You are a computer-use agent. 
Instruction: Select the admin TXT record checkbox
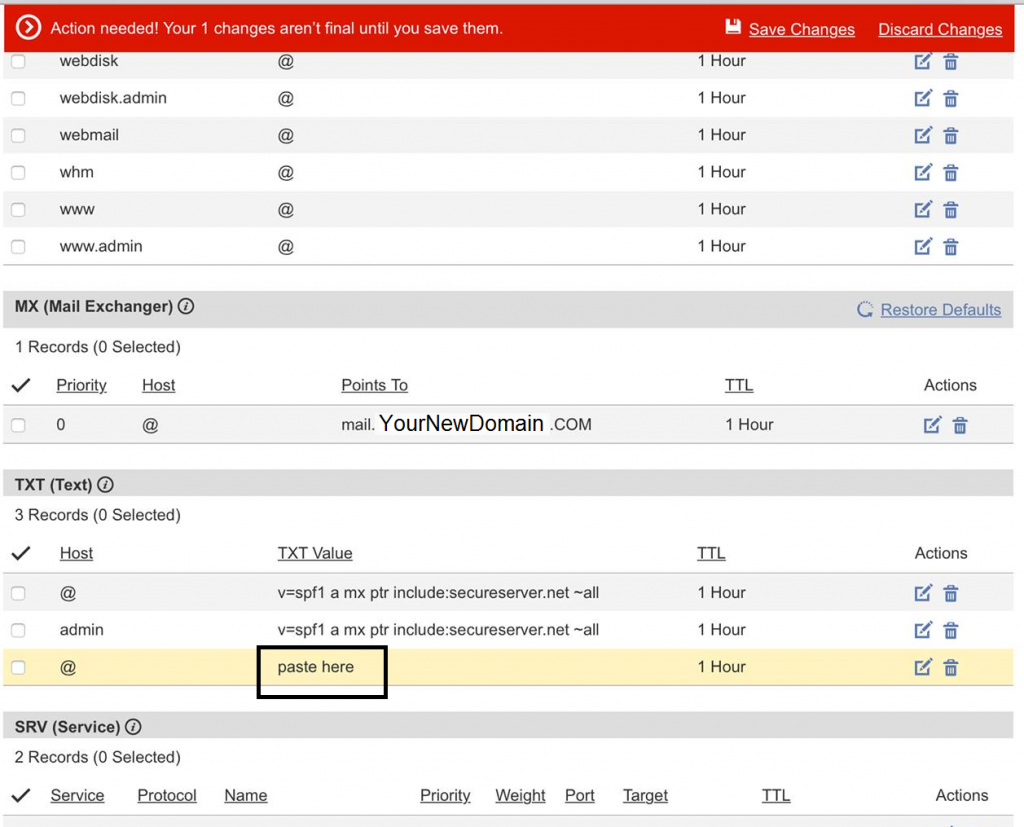[x=18, y=630]
